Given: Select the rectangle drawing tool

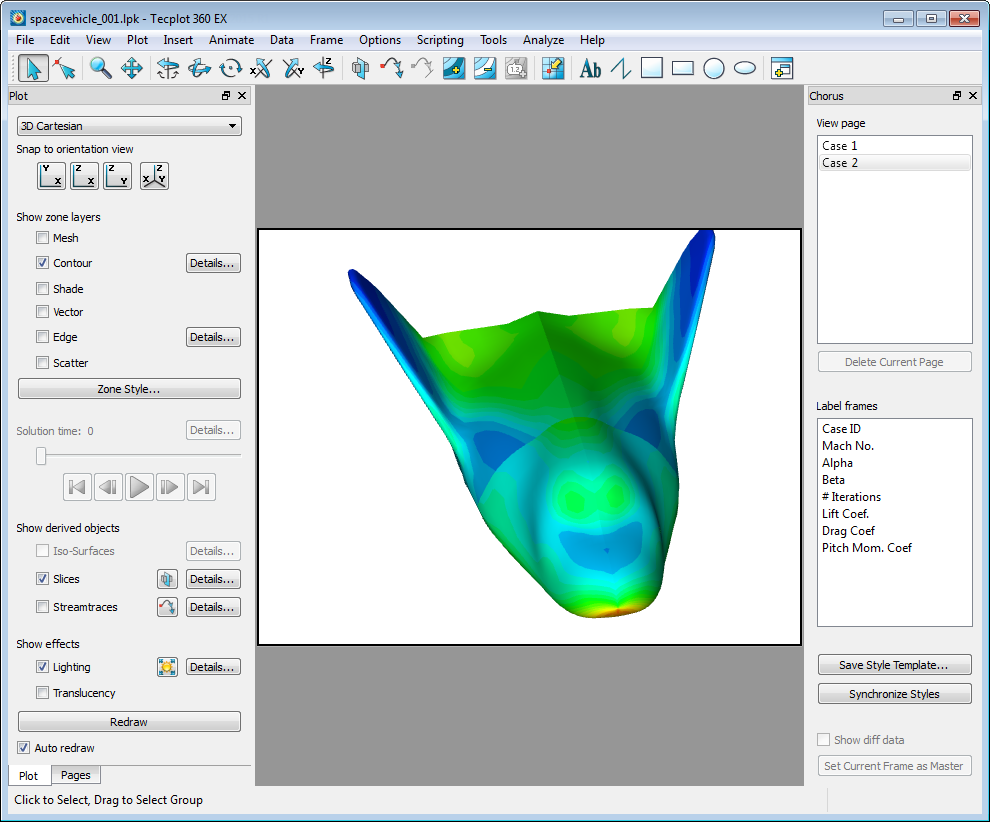Looking at the screenshot, I should (x=683, y=68).
